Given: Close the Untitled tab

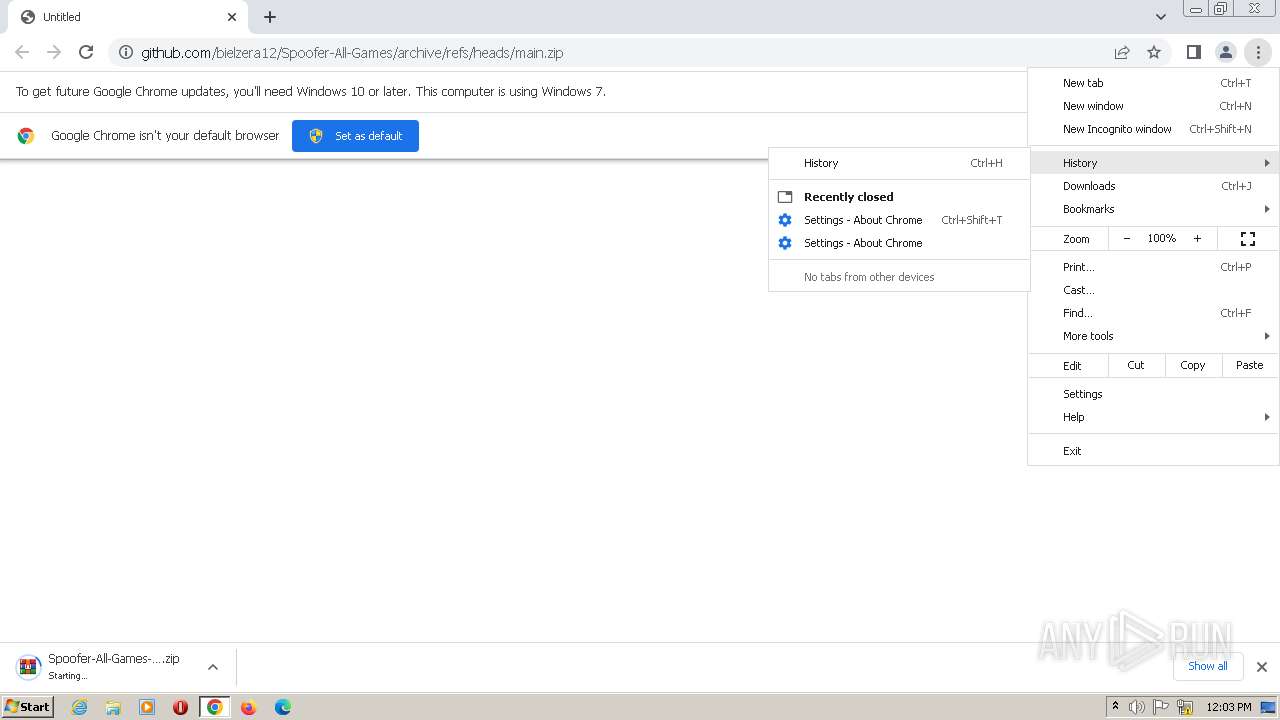Looking at the screenshot, I should [232, 17].
